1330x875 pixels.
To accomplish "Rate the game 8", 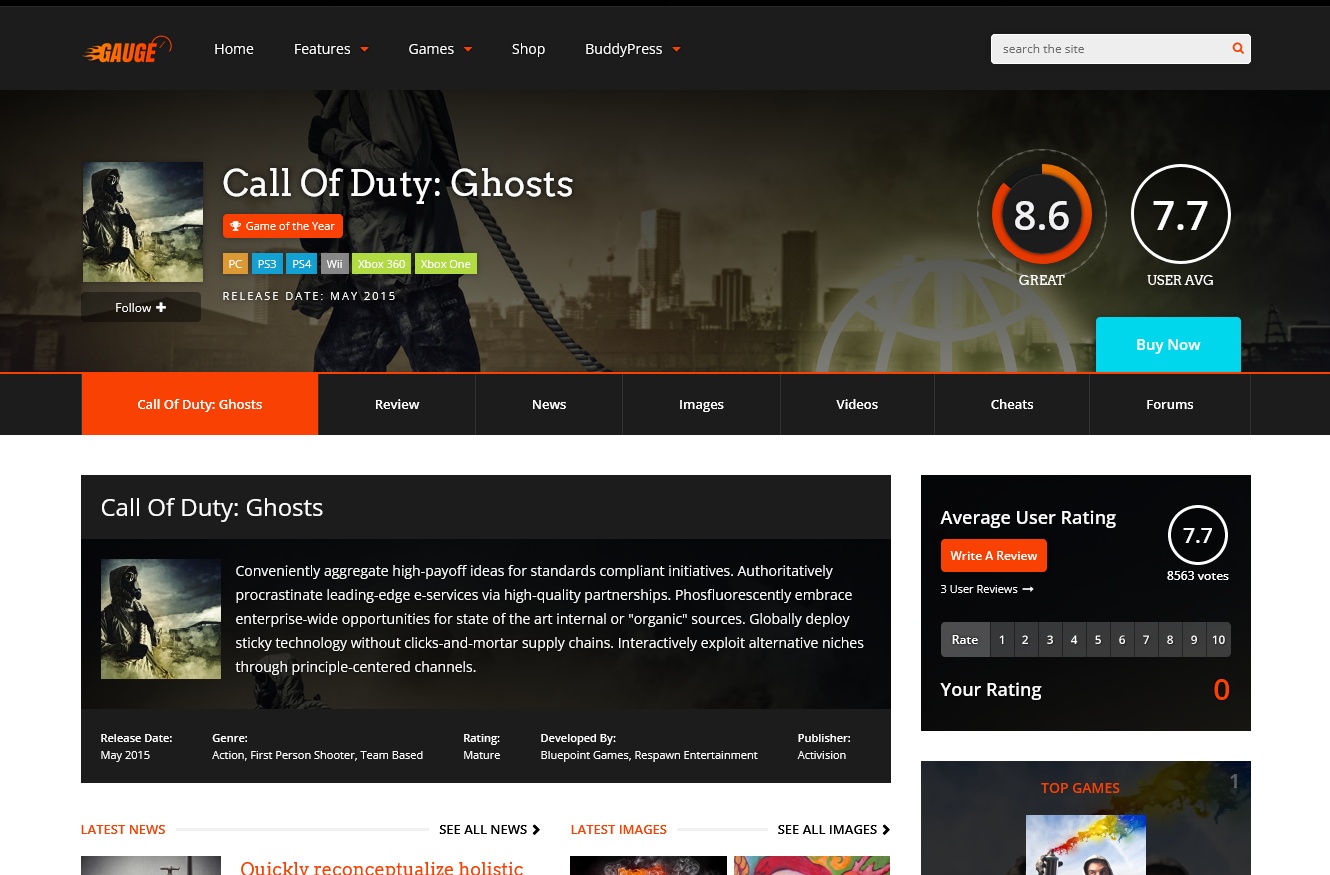I will pyautogui.click(x=1170, y=640).
